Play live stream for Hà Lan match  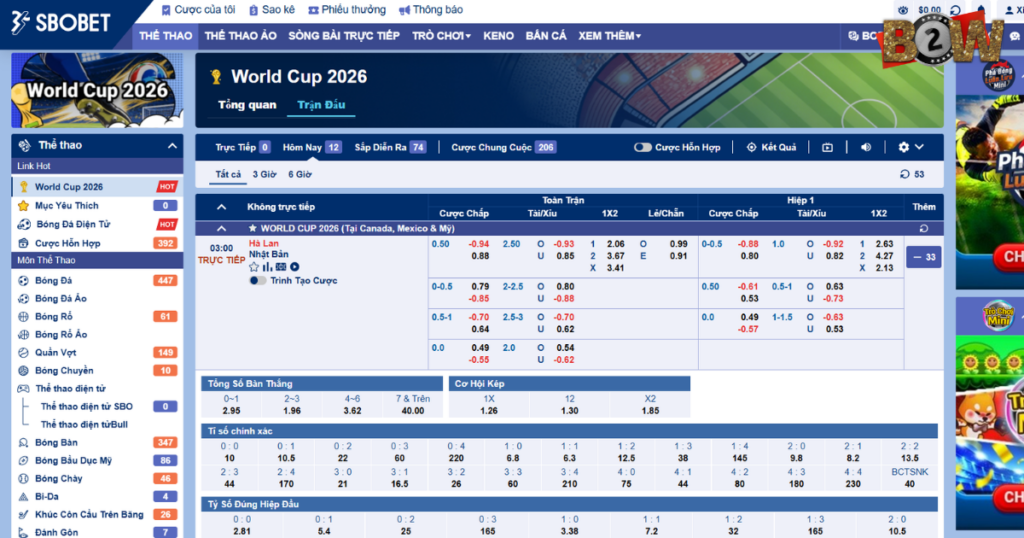tap(295, 267)
